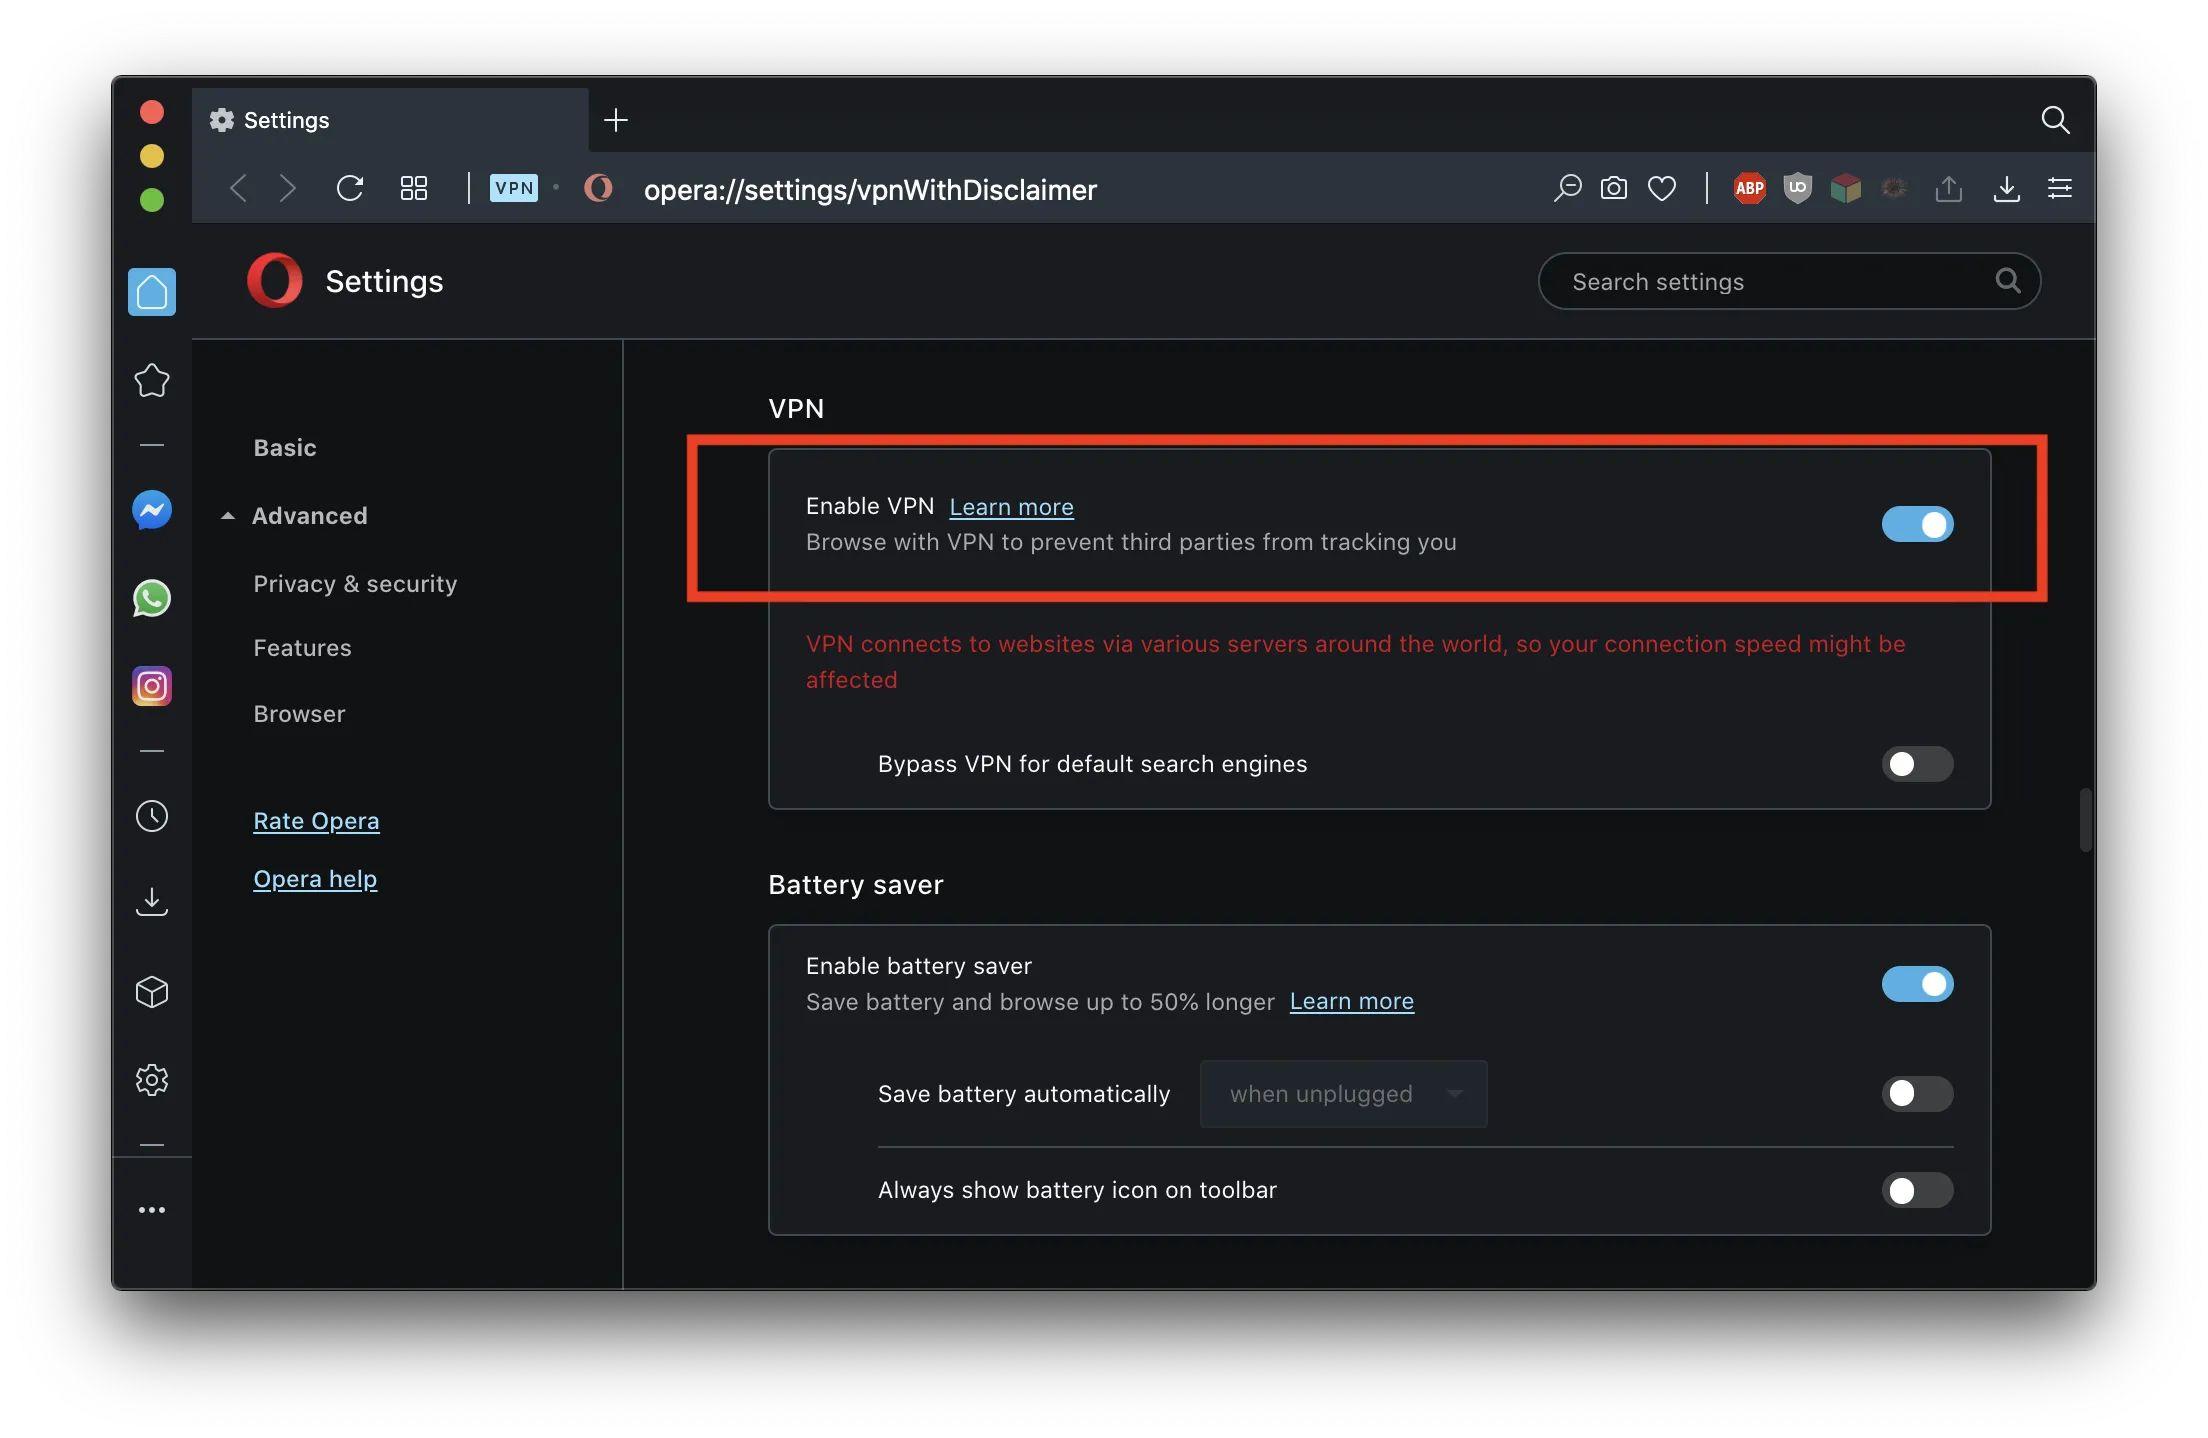Click the Opera site badge in address bar
This screenshot has width=2208, height=1438.
pyautogui.click(x=598, y=188)
